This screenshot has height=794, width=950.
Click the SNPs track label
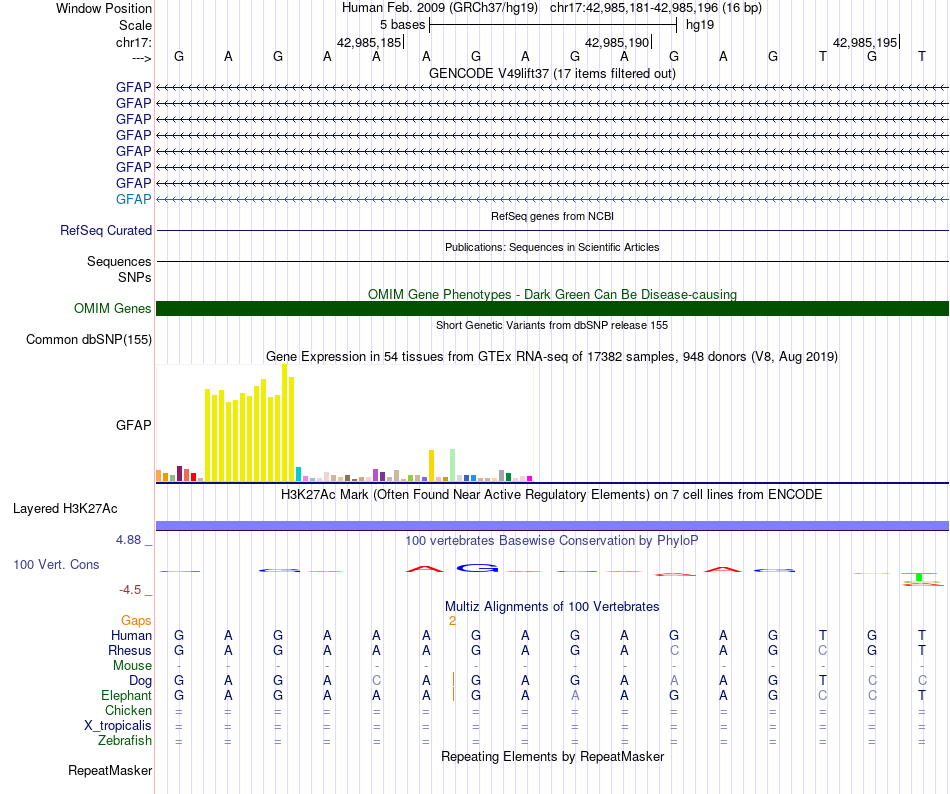tap(135, 277)
